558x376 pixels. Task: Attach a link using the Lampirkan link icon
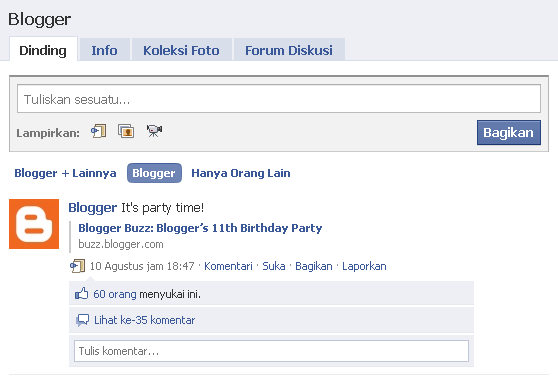(x=99, y=131)
